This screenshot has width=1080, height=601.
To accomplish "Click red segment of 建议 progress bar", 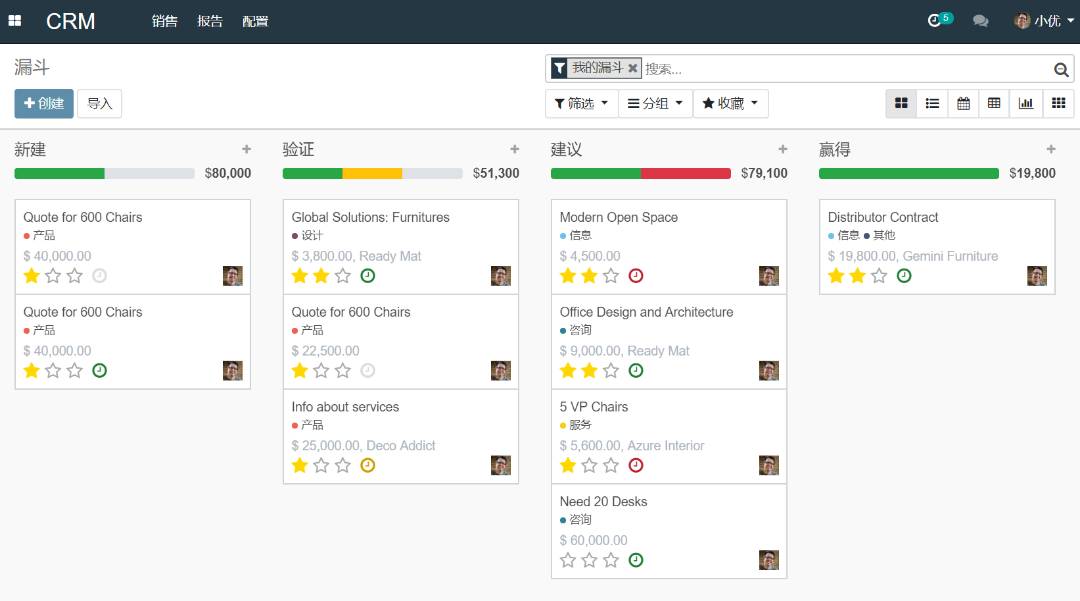I will coord(685,173).
